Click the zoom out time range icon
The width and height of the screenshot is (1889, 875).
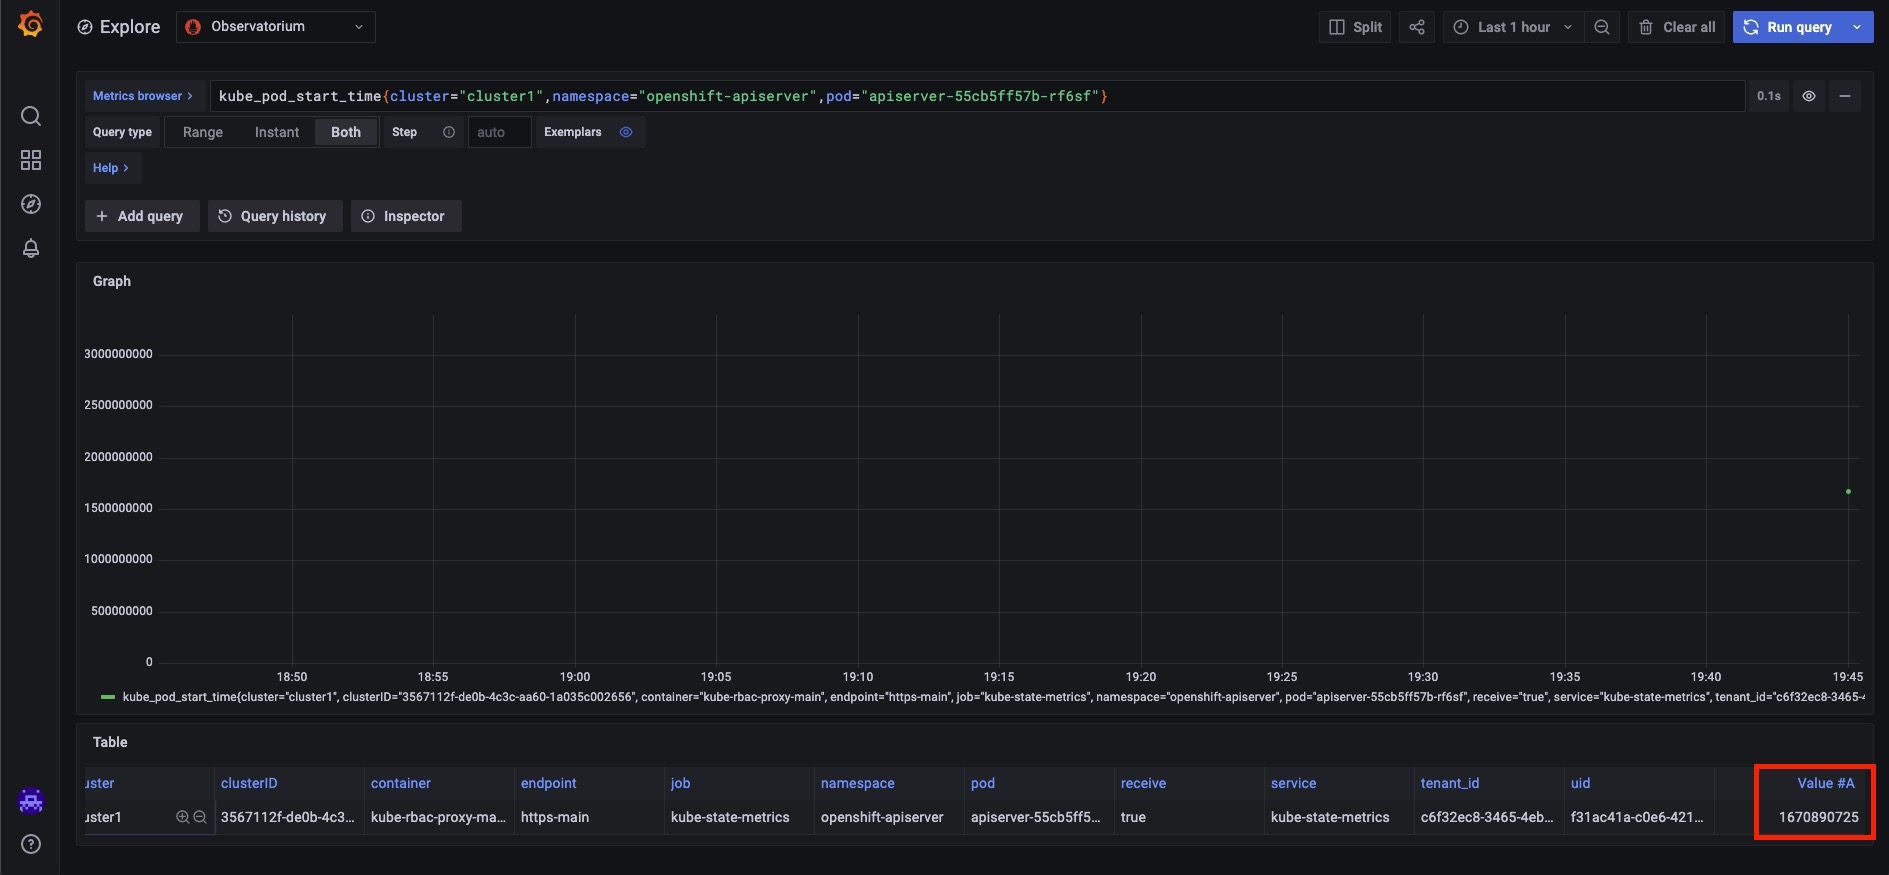click(1602, 27)
